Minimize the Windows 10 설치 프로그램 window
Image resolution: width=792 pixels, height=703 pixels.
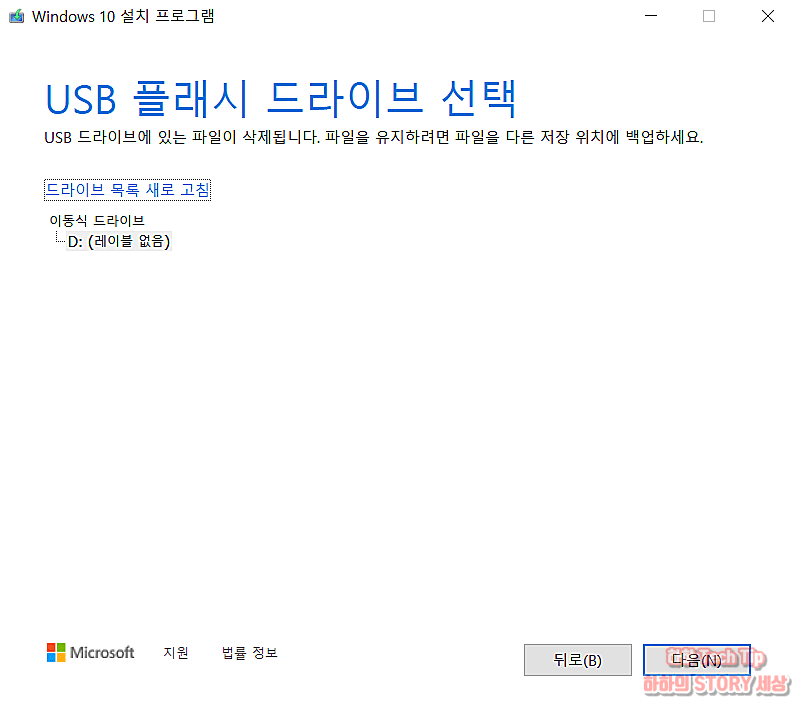pyautogui.click(x=651, y=16)
